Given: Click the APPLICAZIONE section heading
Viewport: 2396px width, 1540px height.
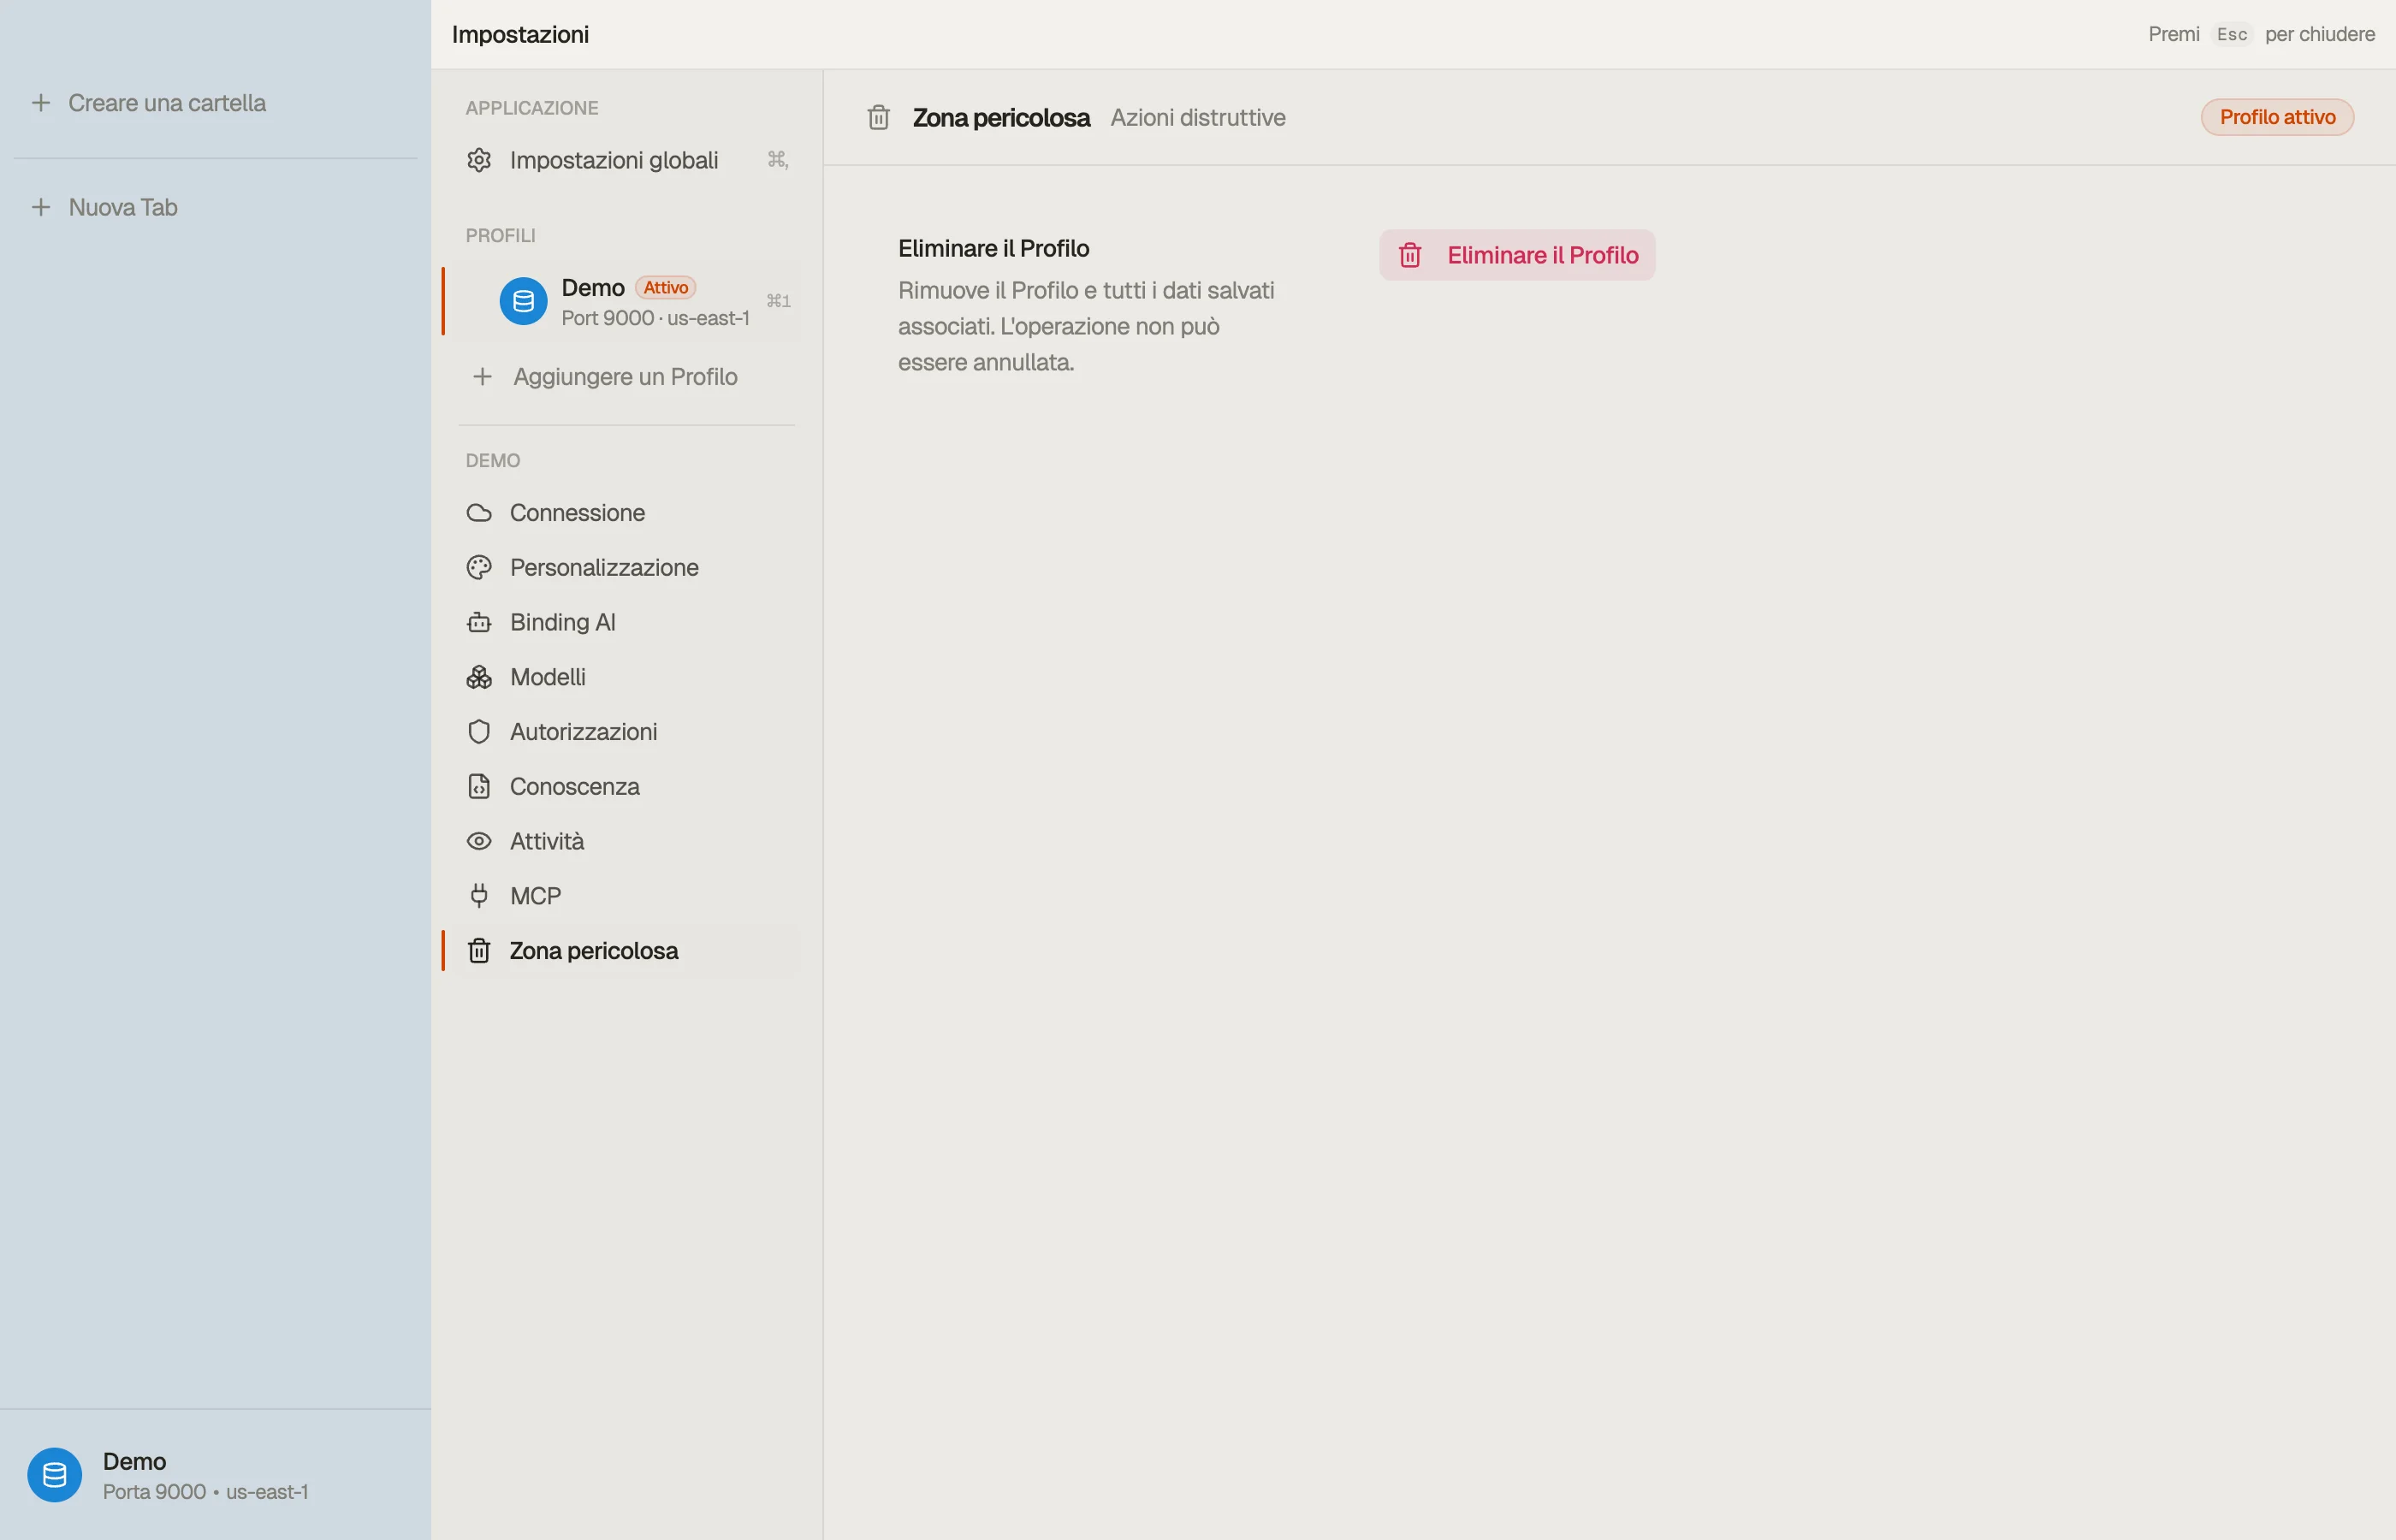Looking at the screenshot, I should click(x=532, y=108).
